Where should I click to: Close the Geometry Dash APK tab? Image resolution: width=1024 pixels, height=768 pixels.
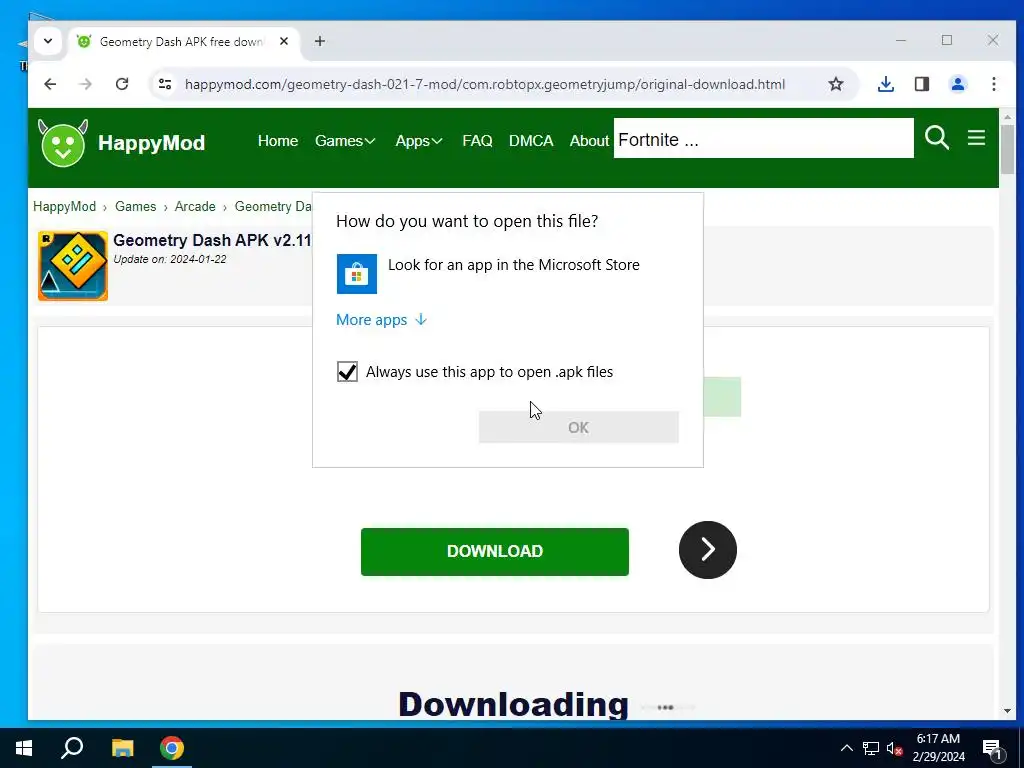click(283, 41)
